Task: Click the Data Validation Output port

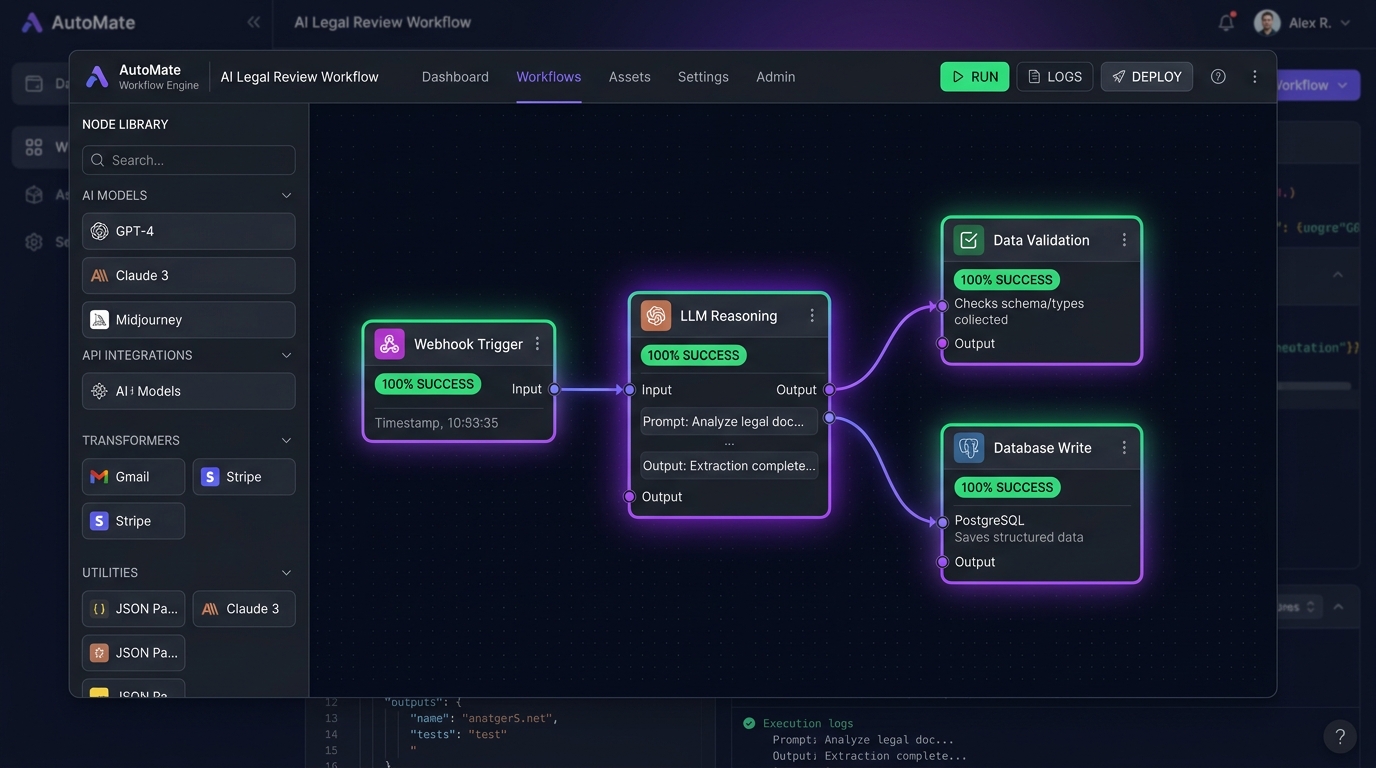Action: (x=942, y=343)
